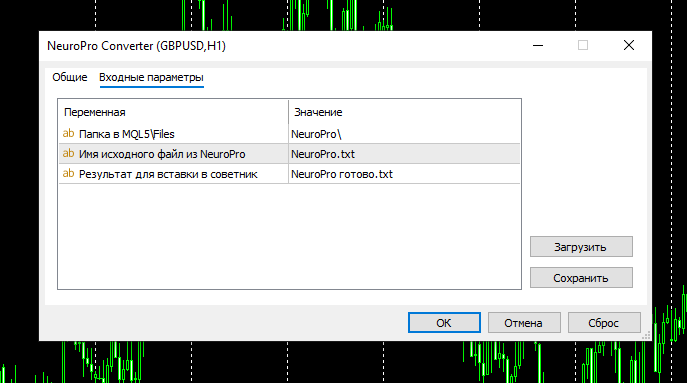The width and height of the screenshot is (687, 383).
Task: Edit the NeuroPro.txt value cell
Action: 404,154
